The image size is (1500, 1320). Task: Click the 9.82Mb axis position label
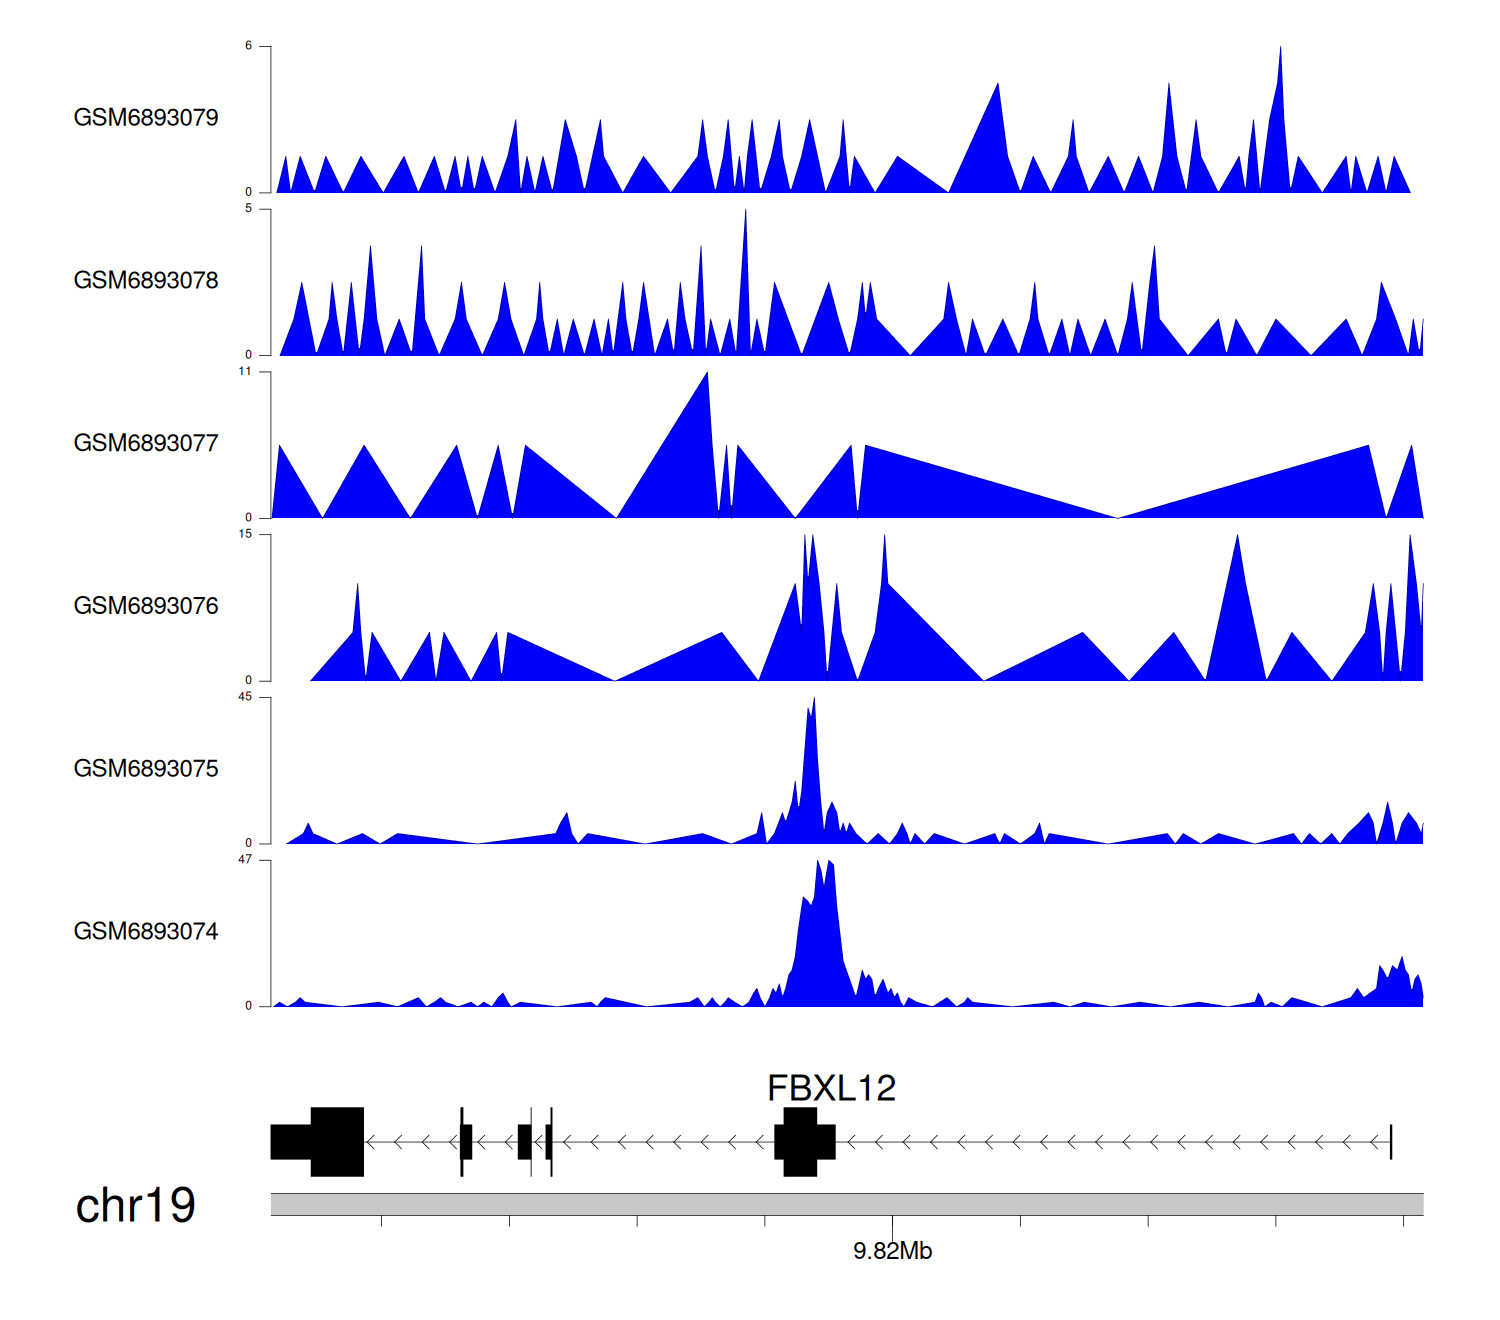pyautogui.click(x=892, y=1251)
